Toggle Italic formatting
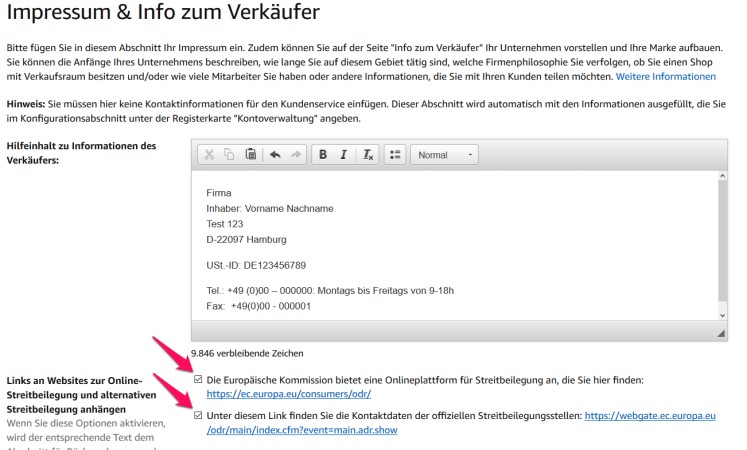The width and height of the screenshot is (747, 450). 343,154
